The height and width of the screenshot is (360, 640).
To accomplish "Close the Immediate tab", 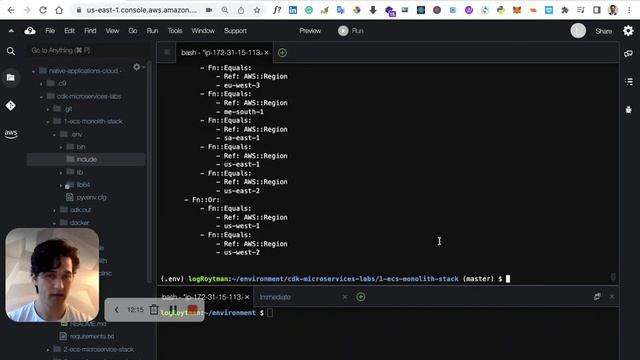I will coord(344,297).
